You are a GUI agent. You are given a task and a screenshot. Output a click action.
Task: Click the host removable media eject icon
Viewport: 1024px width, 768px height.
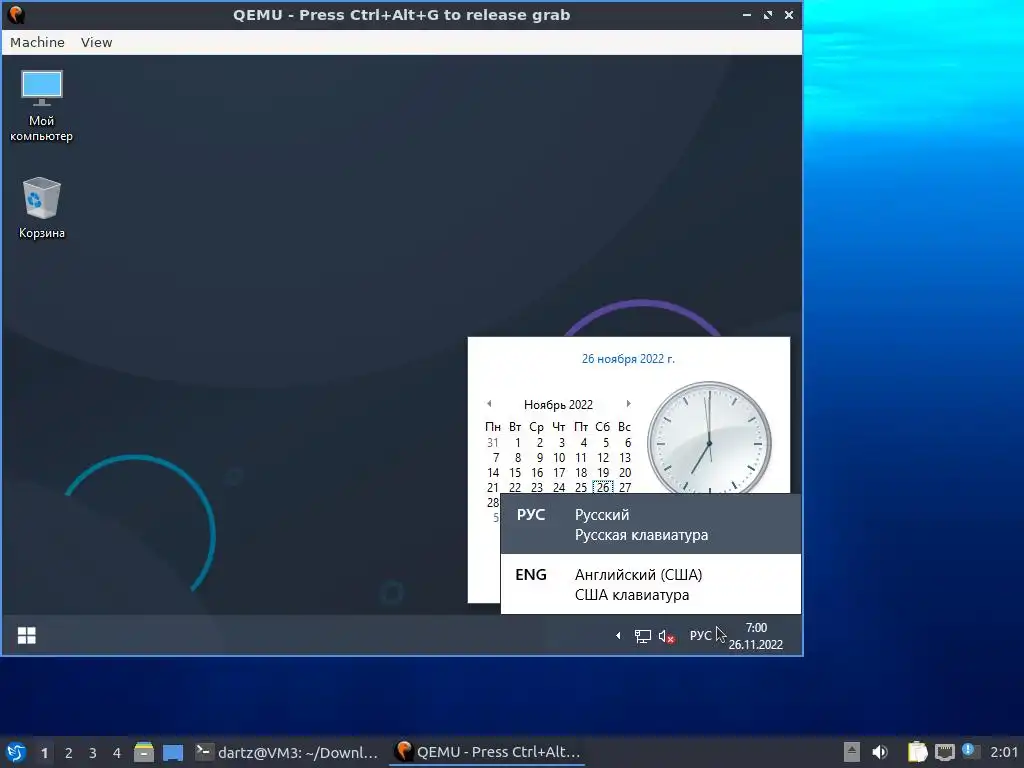pos(852,752)
